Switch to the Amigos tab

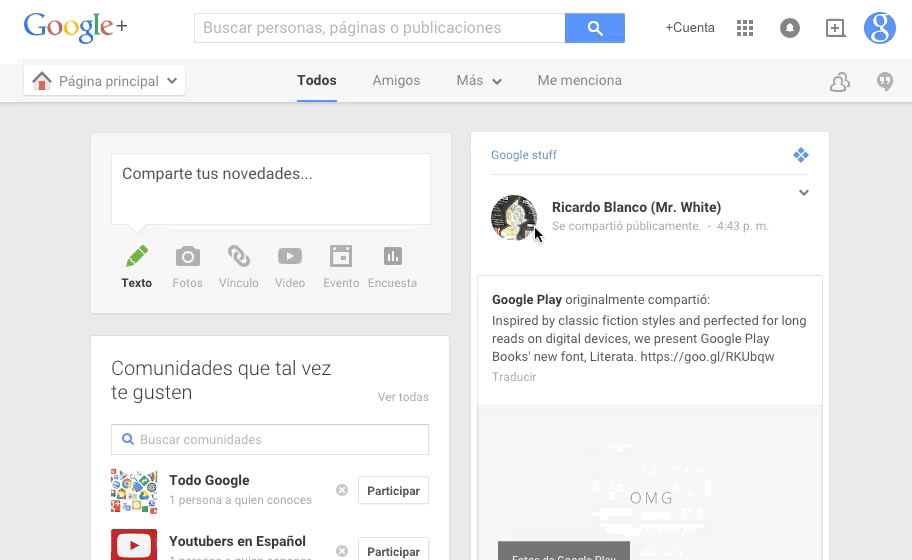coord(396,80)
